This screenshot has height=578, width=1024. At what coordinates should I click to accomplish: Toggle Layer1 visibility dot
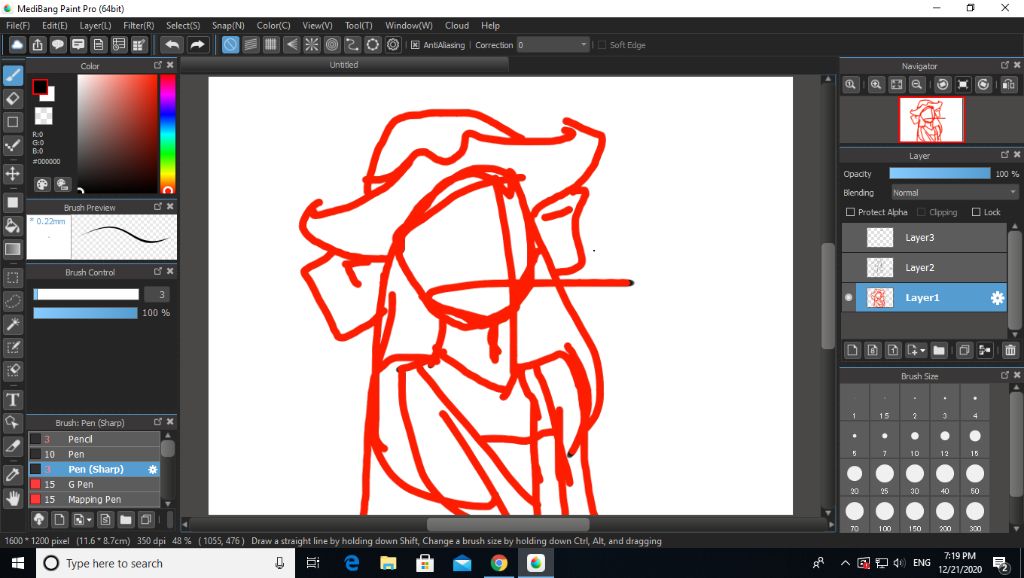848,298
